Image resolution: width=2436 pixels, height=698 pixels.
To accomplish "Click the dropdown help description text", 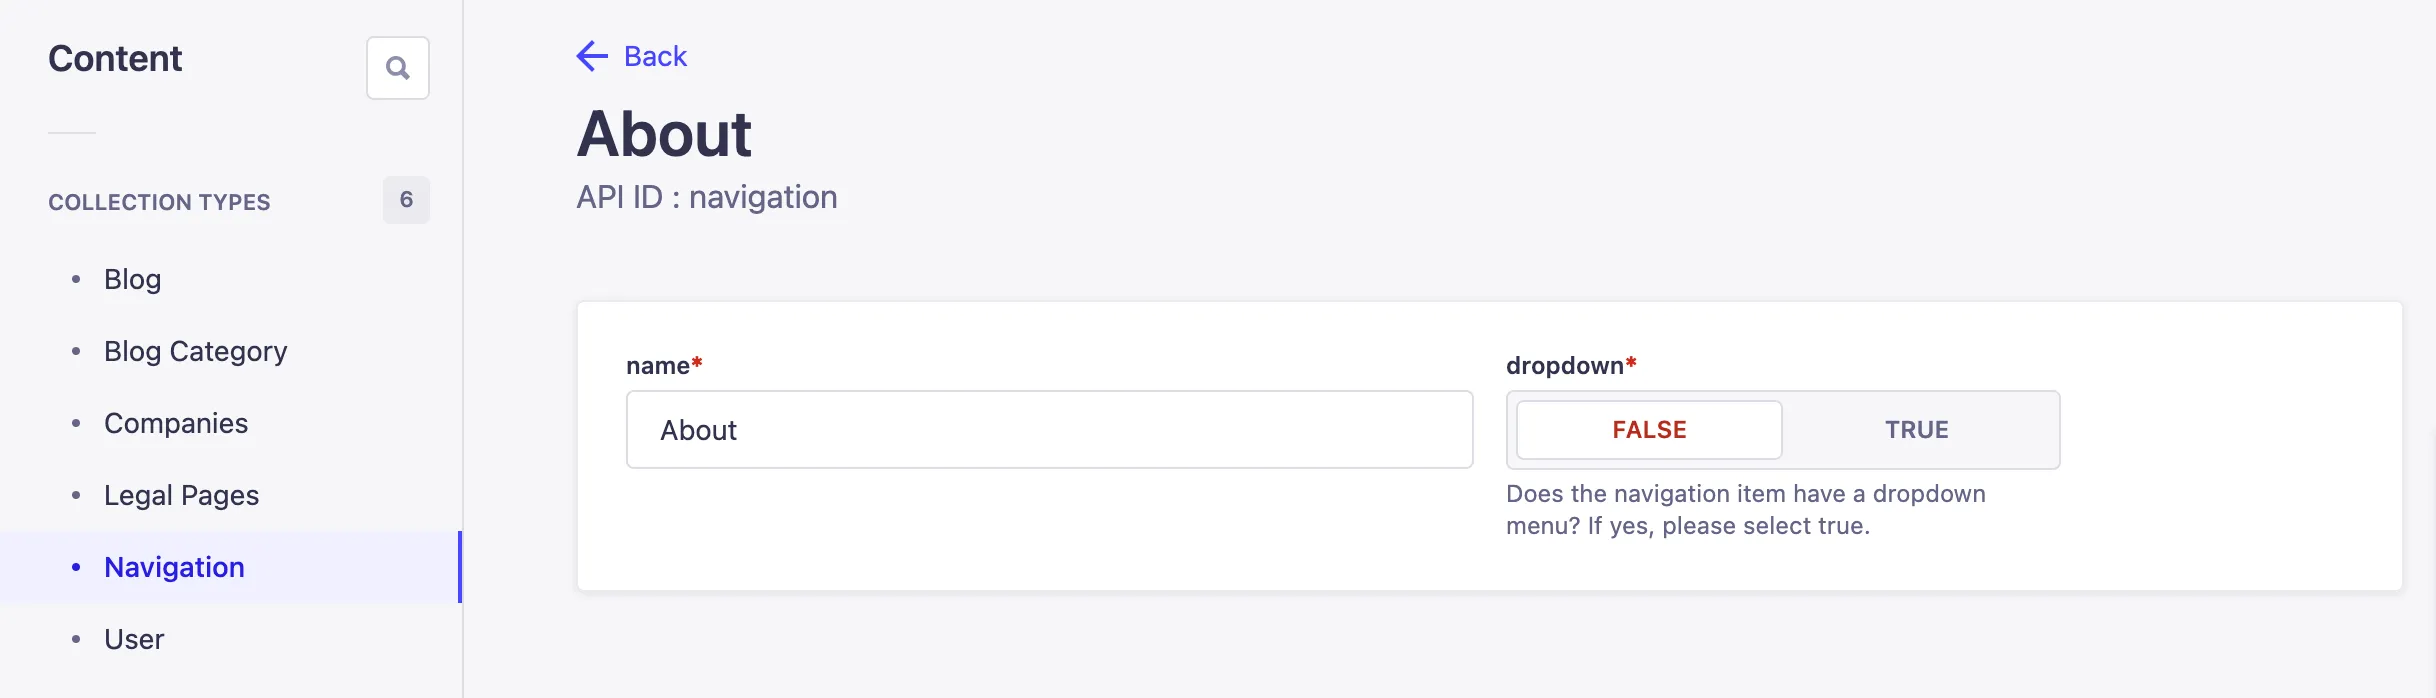I will click(x=1745, y=510).
